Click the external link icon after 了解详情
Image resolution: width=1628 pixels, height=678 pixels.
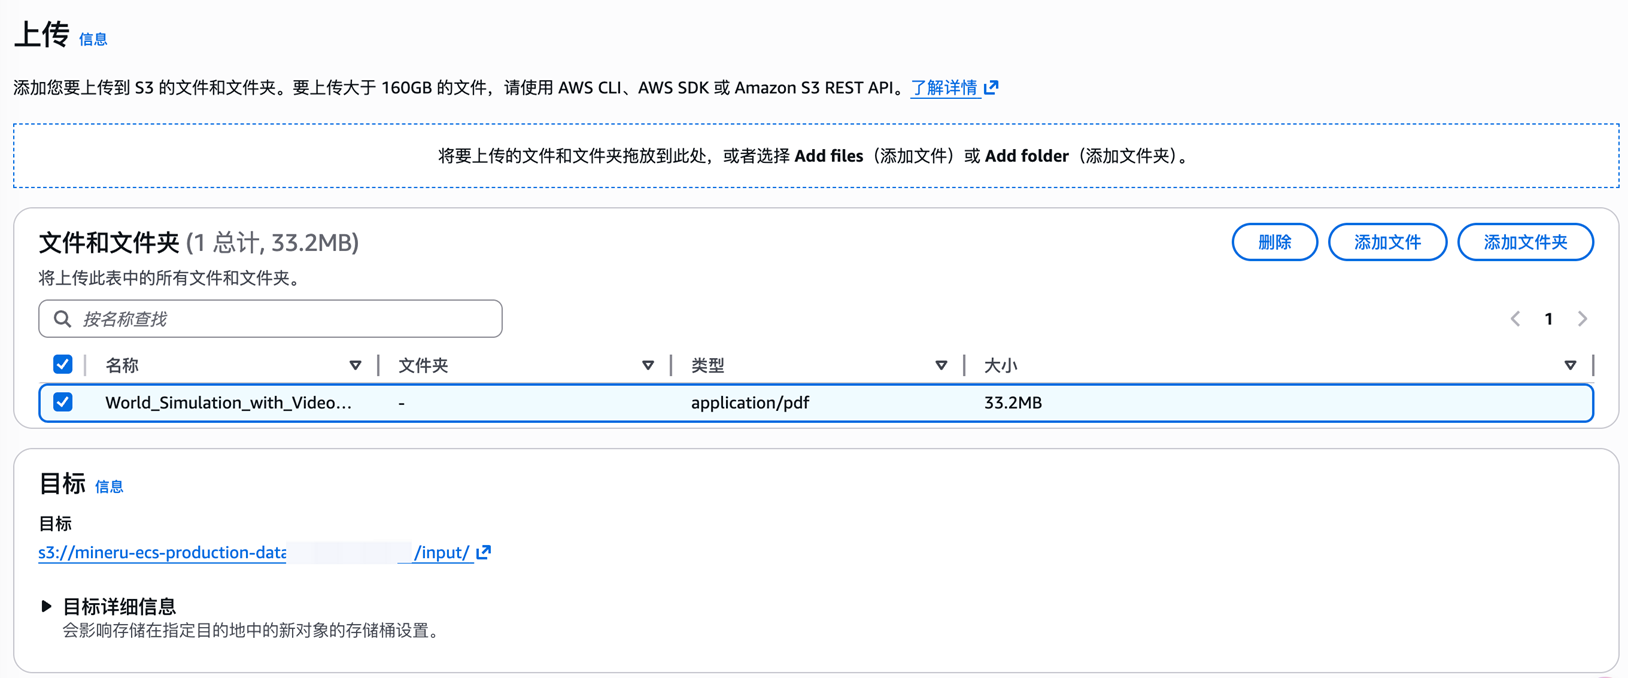991,87
